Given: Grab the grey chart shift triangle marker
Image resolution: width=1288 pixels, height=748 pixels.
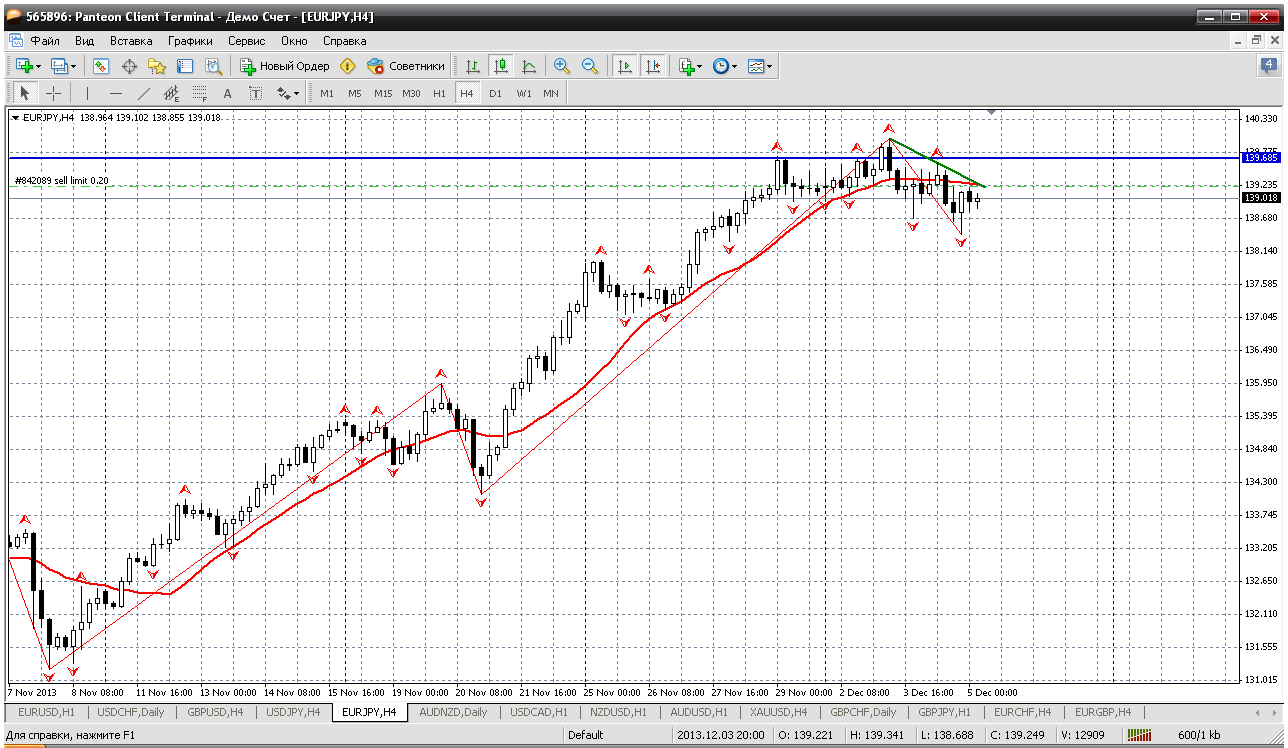Looking at the screenshot, I should [x=992, y=112].
